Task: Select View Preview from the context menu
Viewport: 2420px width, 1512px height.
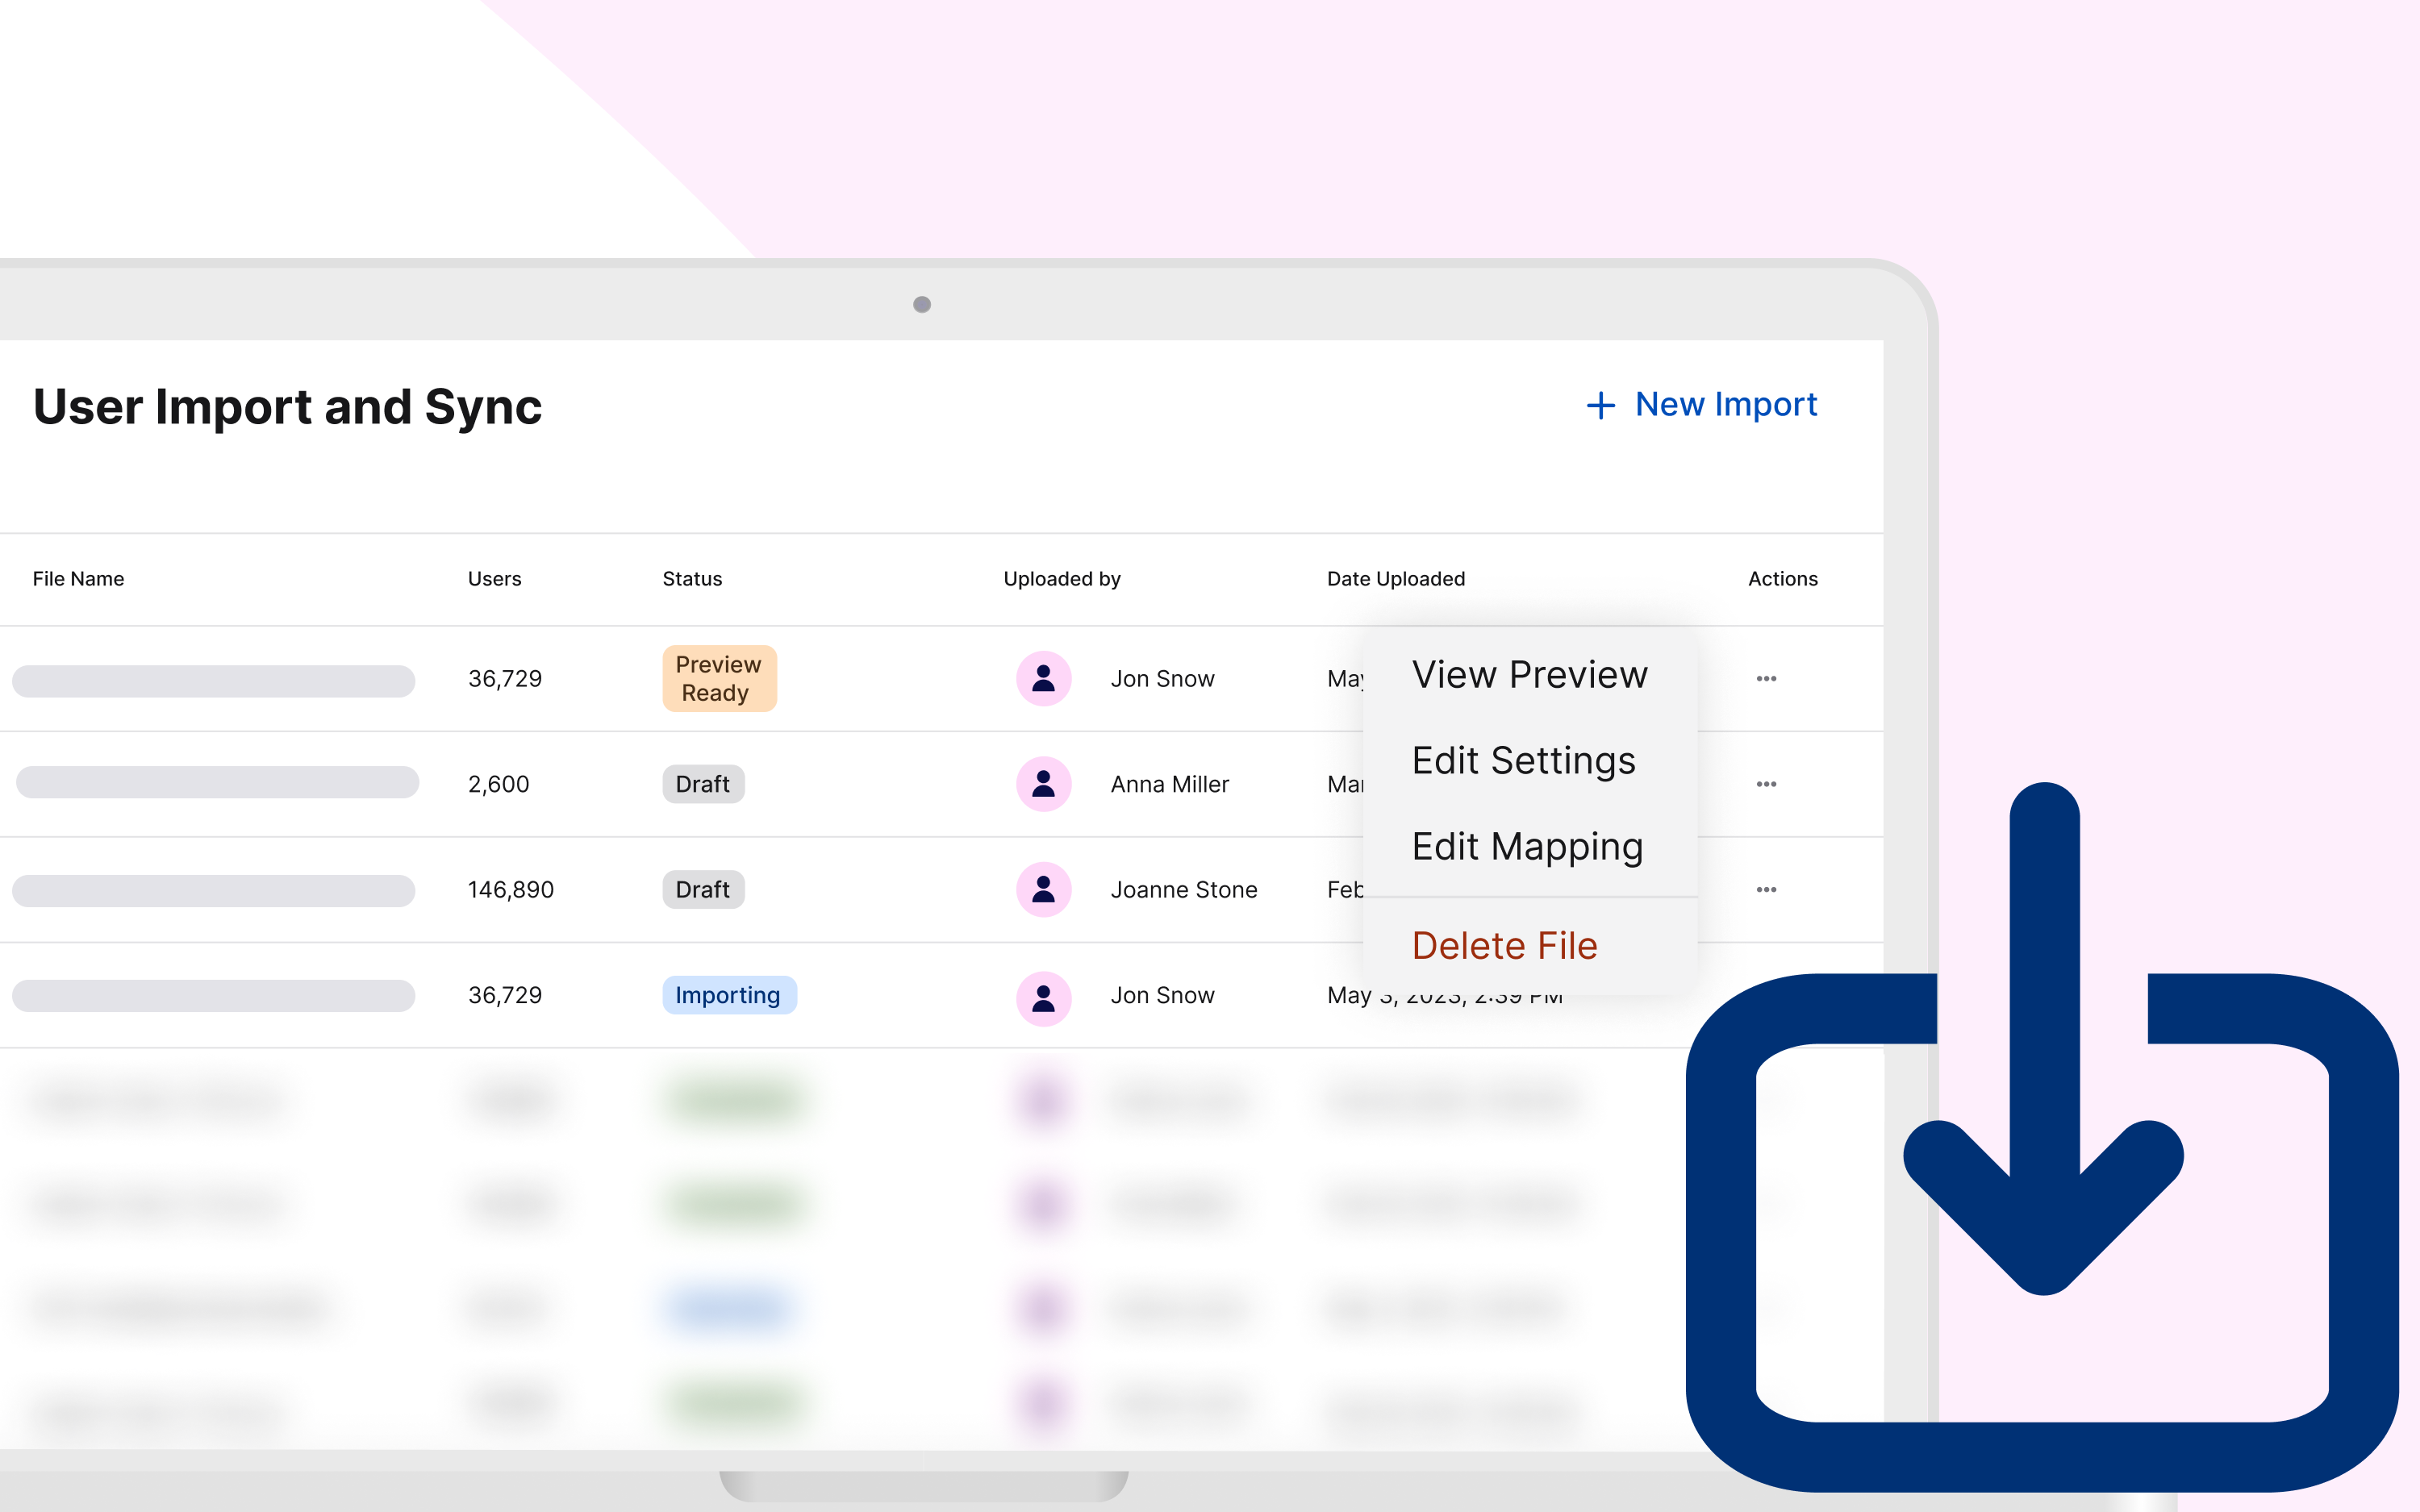Action: [x=1529, y=675]
